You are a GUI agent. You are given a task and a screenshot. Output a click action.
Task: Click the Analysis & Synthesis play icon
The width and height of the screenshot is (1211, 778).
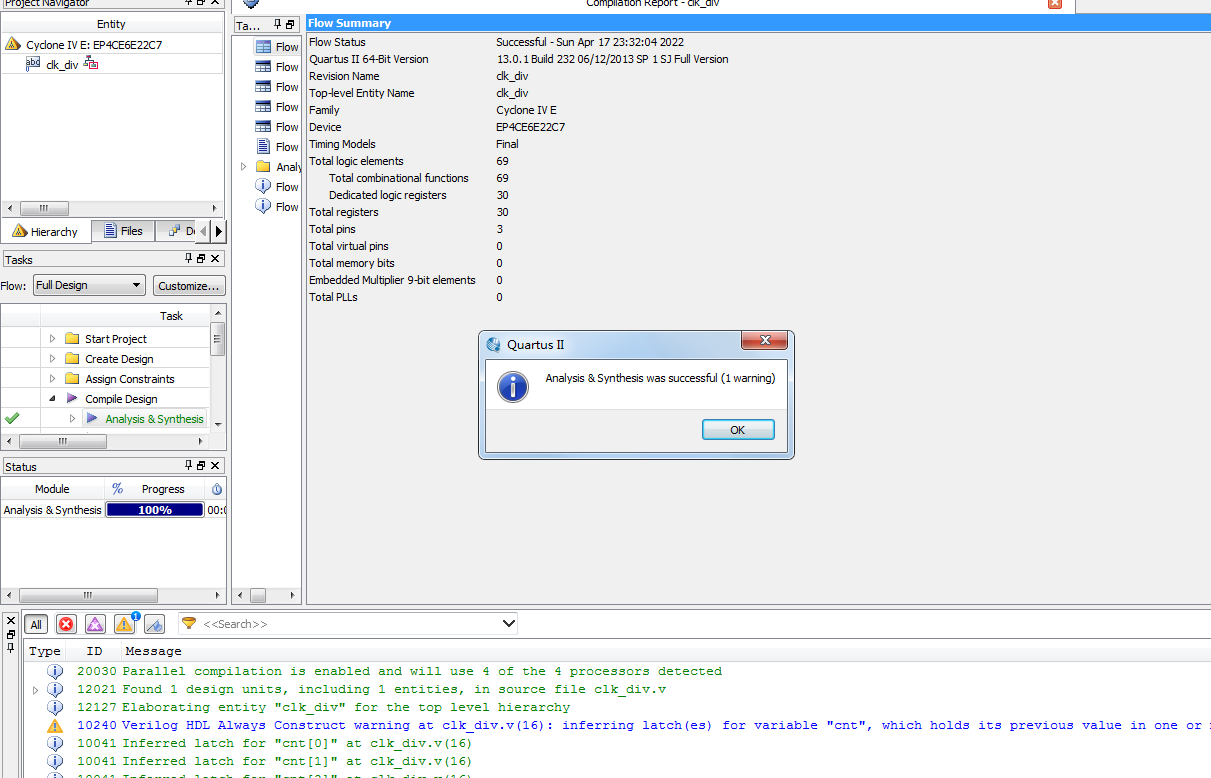tap(92, 419)
